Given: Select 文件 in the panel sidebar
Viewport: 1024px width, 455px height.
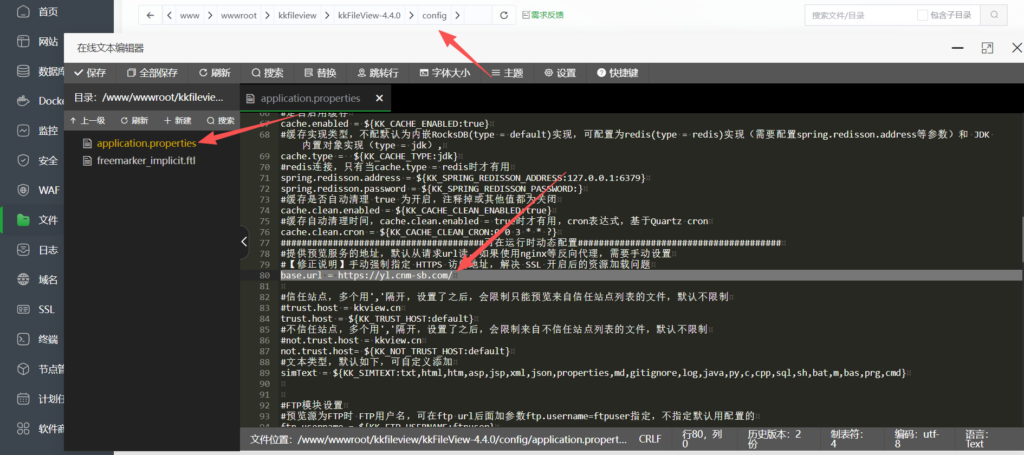Looking at the screenshot, I should point(39,220).
